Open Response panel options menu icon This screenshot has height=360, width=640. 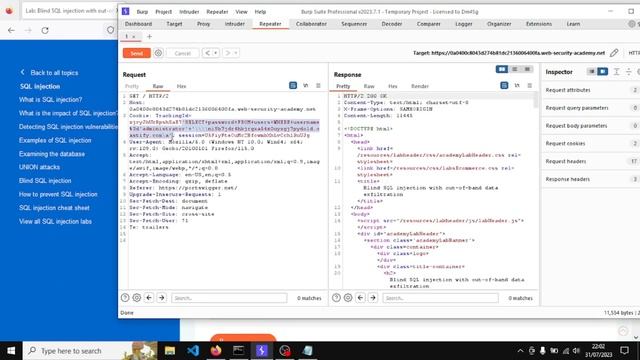(x=529, y=85)
